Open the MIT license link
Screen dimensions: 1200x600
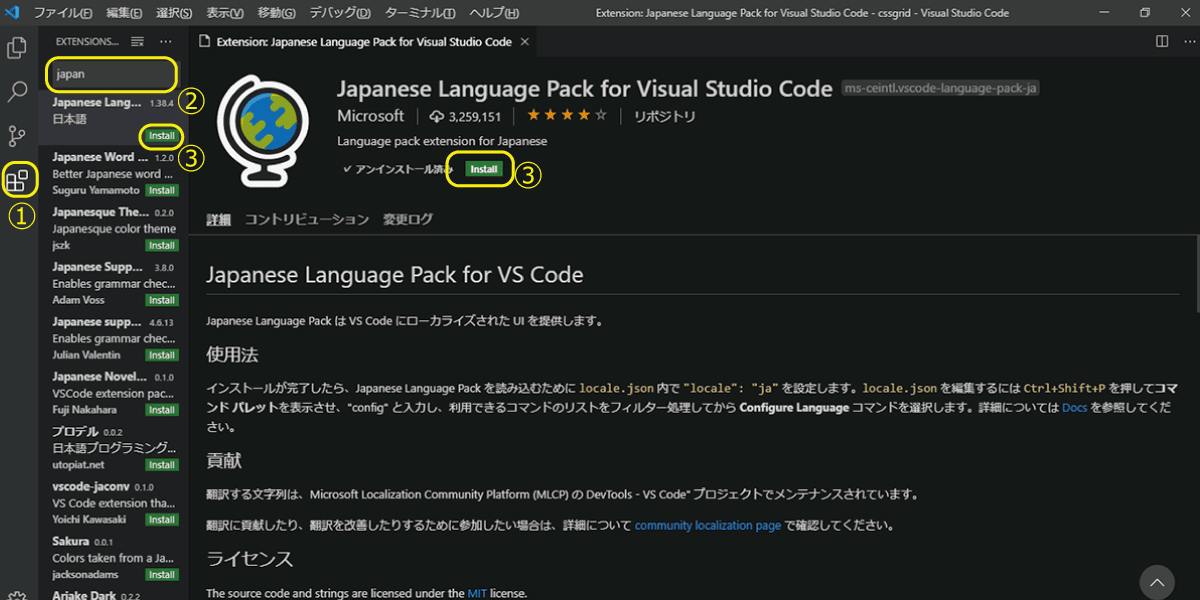[x=478, y=593]
